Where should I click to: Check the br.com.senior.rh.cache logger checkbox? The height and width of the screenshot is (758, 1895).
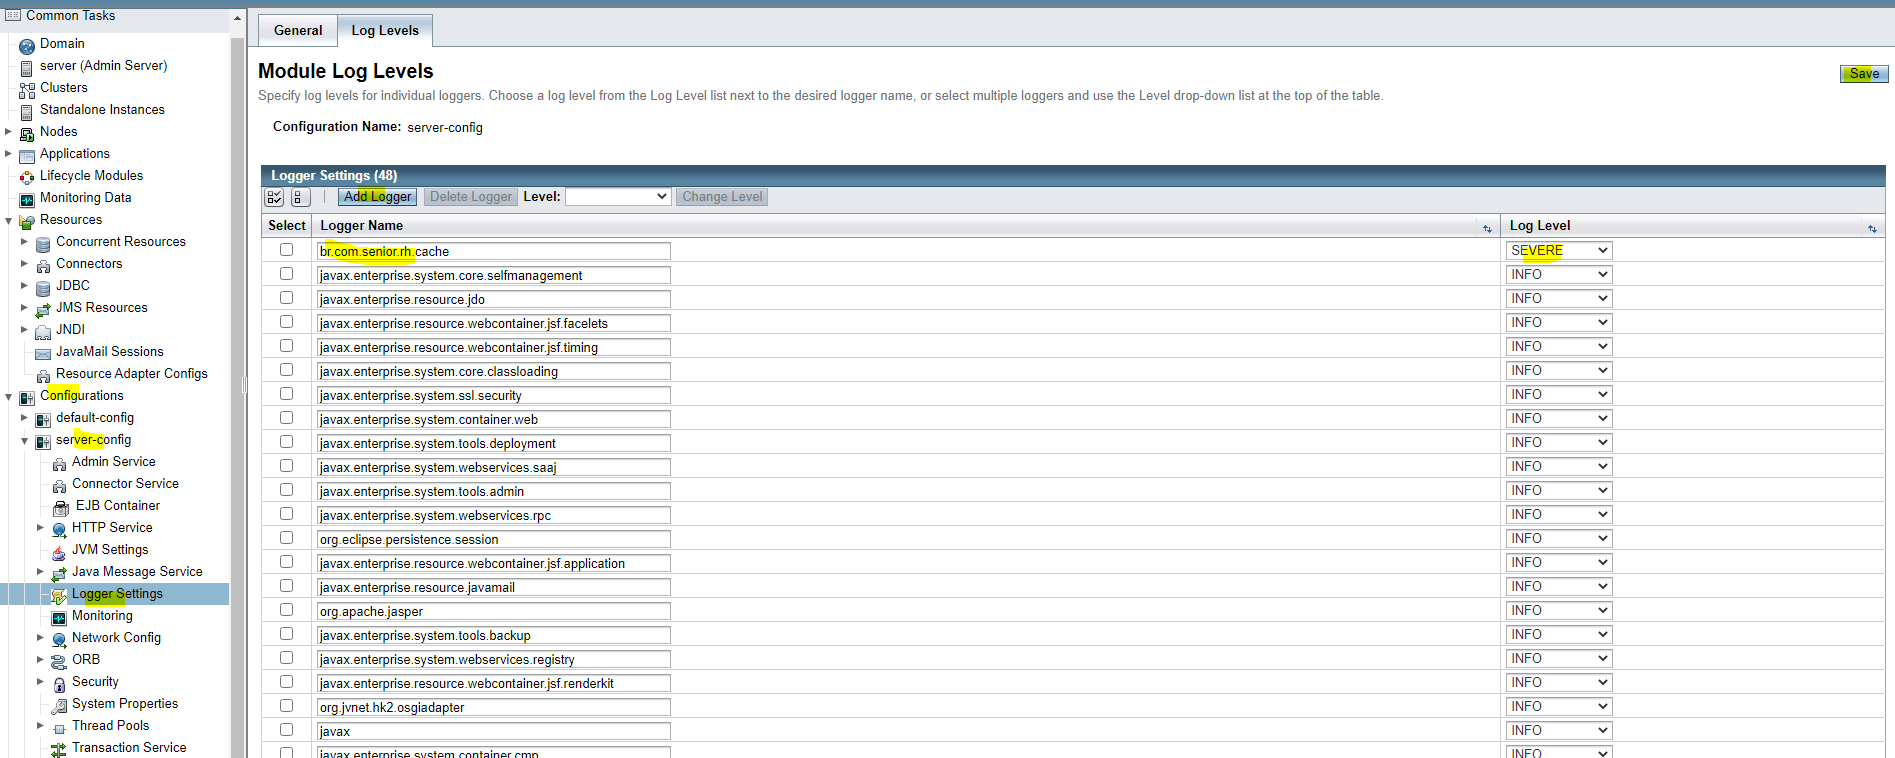click(287, 250)
